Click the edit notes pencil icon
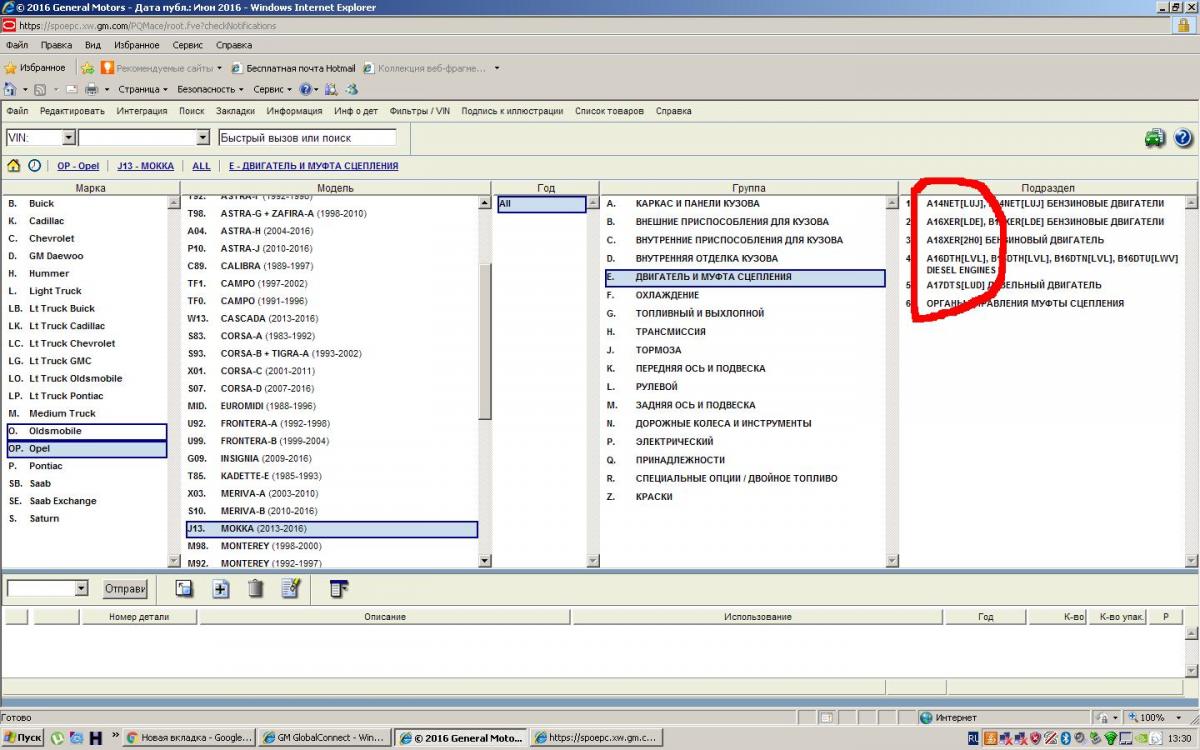1200x750 pixels. coord(290,589)
